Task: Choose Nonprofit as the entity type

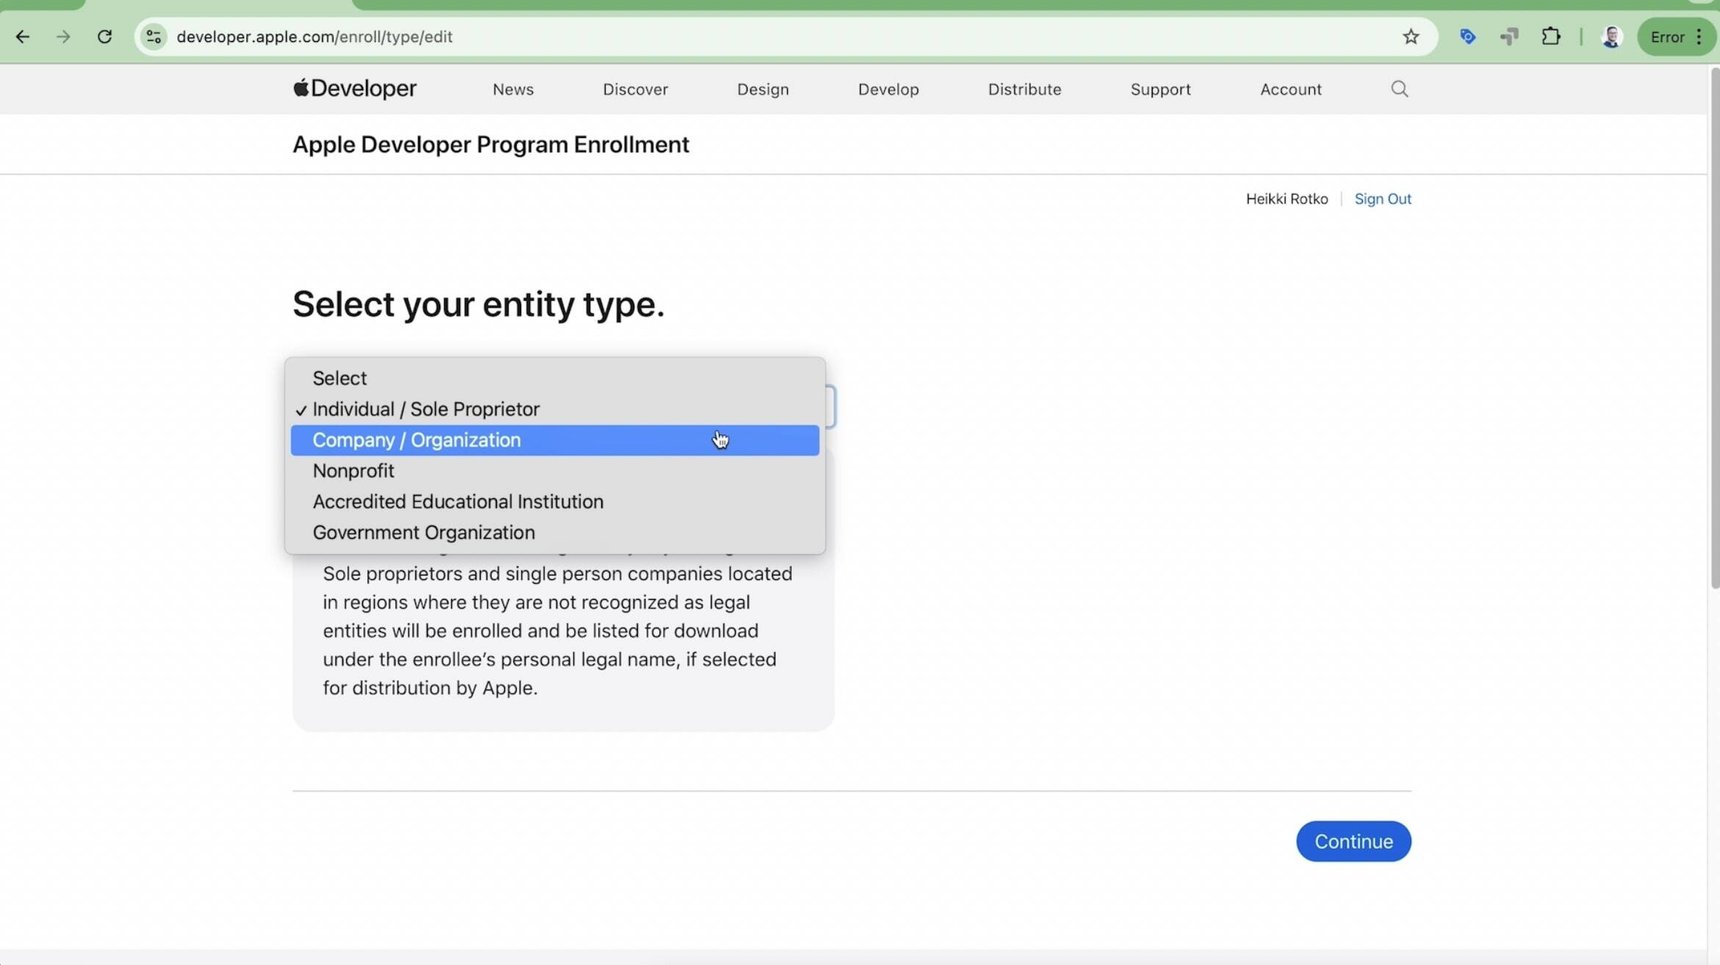Action: tap(353, 470)
